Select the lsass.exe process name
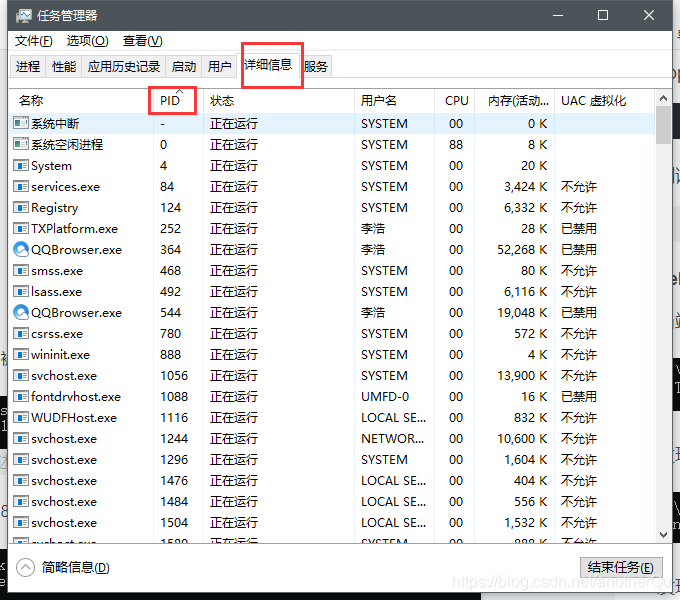The height and width of the screenshot is (600, 680). pyautogui.click(x=56, y=291)
